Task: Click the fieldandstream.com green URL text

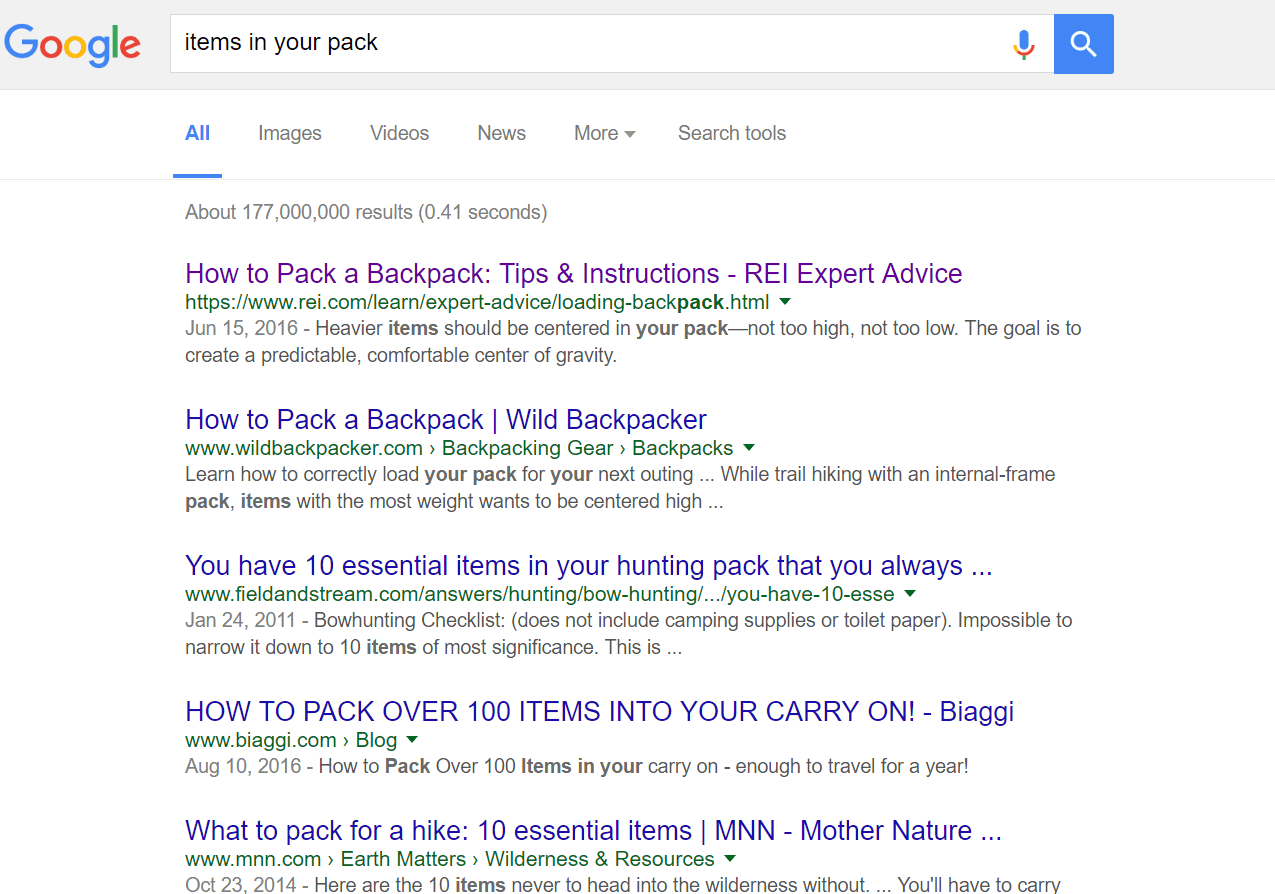Action: coord(540,594)
